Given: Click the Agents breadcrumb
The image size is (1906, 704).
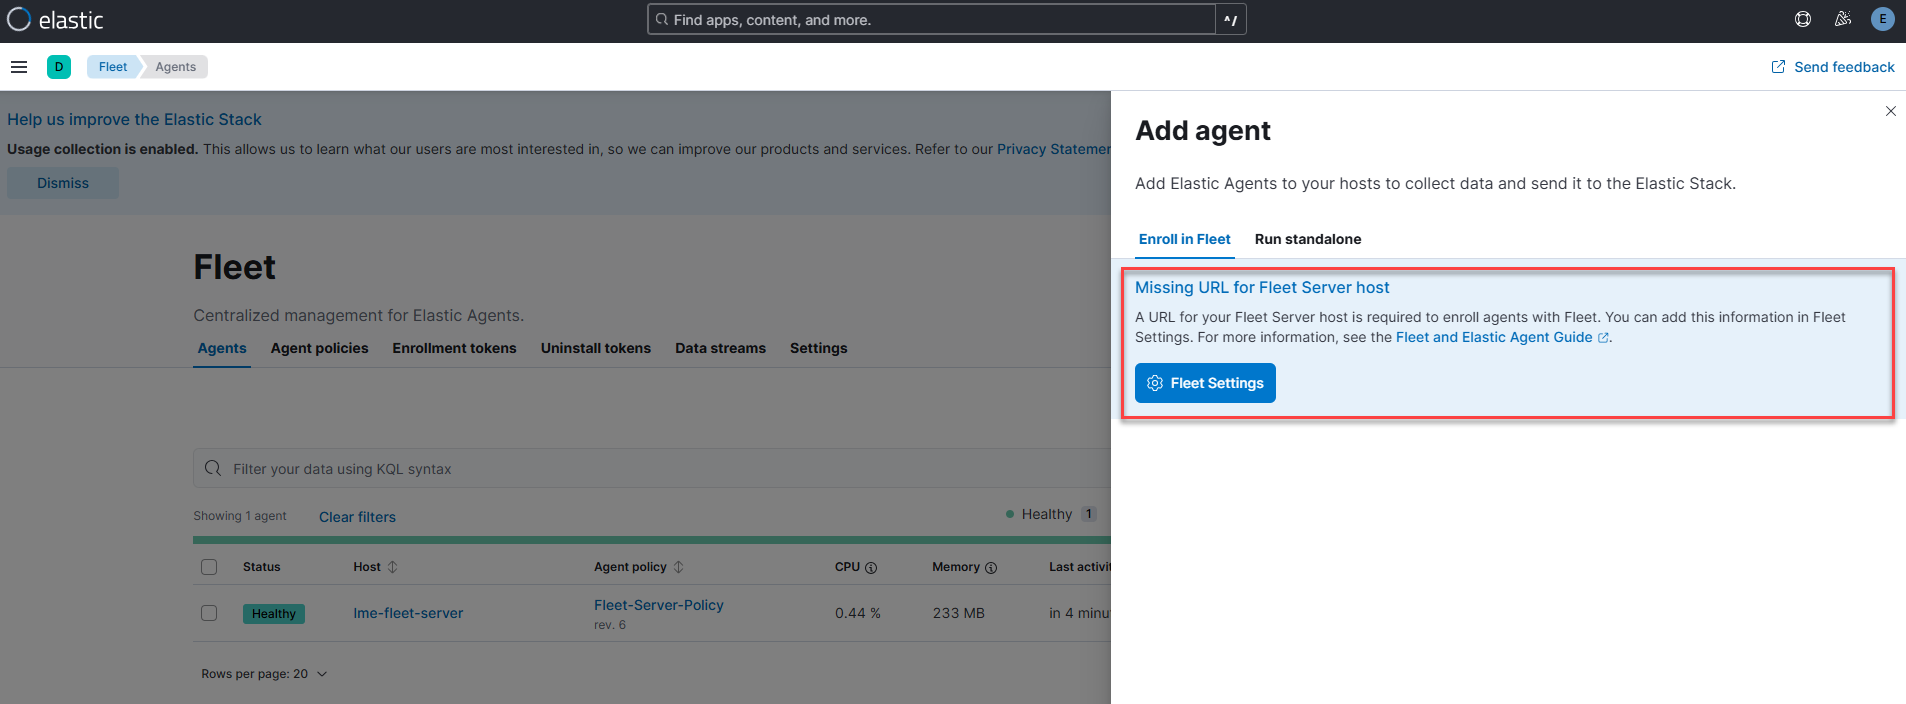Looking at the screenshot, I should tap(176, 67).
